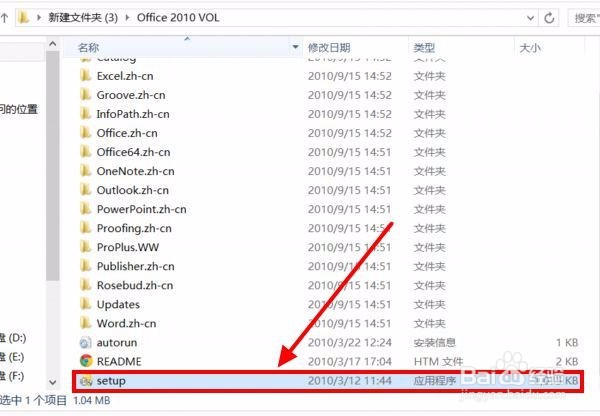Click the Word.zh-cn folder icon
This screenshot has height=416, width=600.
point(86,323)
